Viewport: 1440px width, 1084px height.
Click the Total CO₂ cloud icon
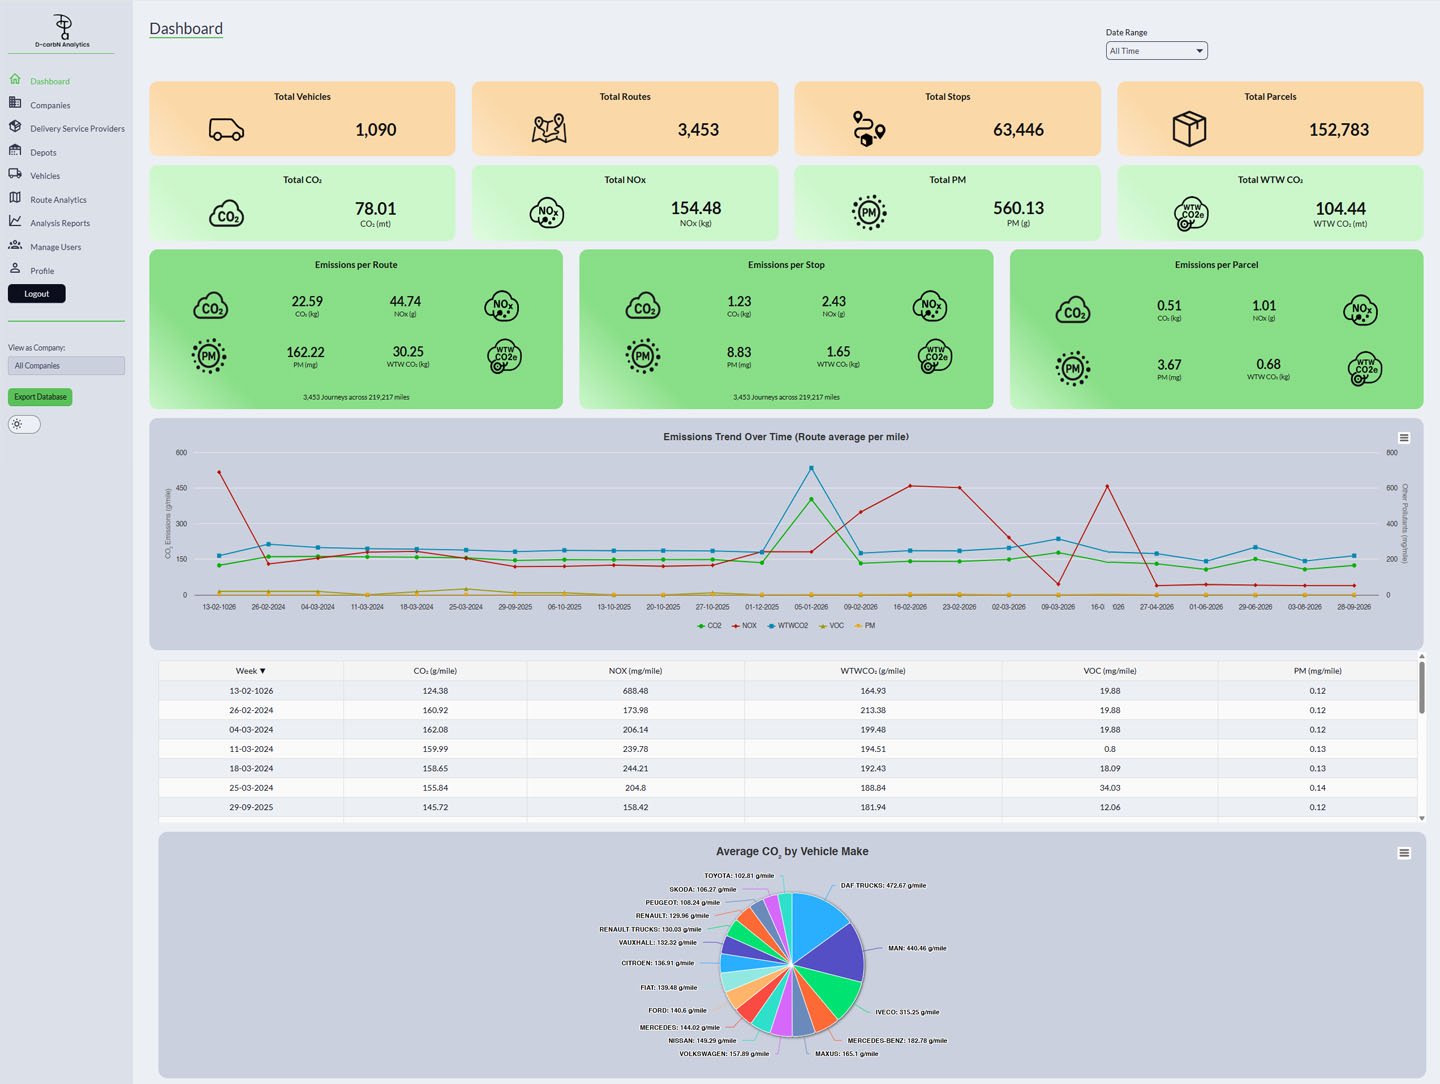(x=226, y=215)
